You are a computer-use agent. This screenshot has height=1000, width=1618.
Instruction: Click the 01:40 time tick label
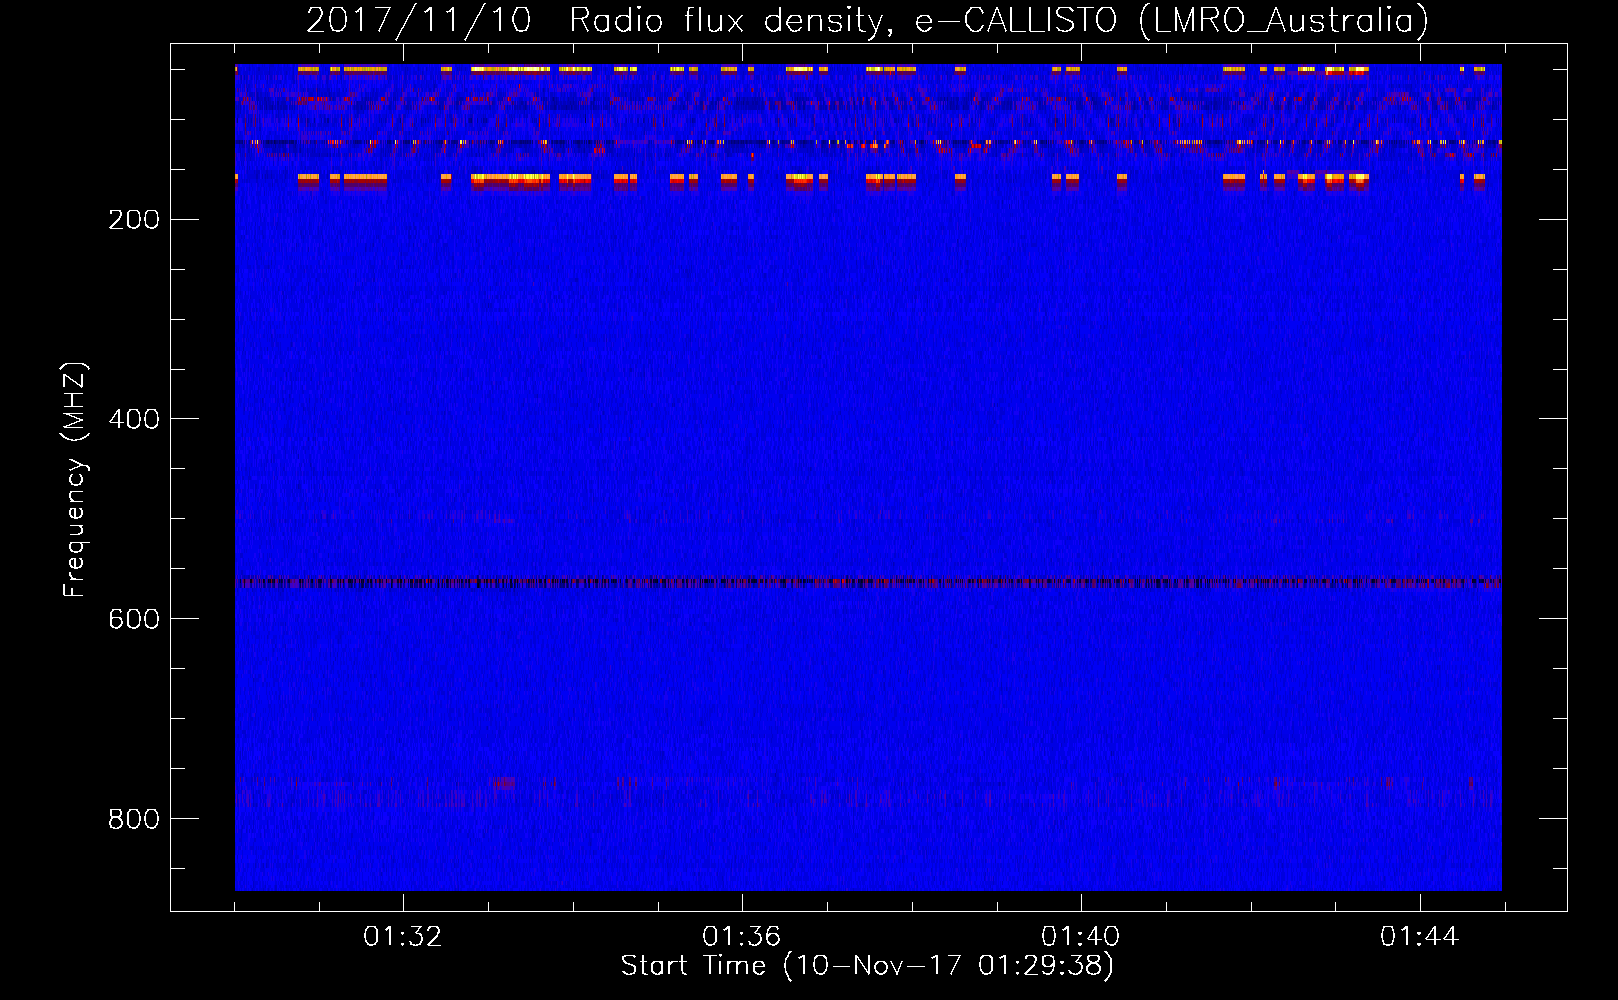tap(1081, 937)
